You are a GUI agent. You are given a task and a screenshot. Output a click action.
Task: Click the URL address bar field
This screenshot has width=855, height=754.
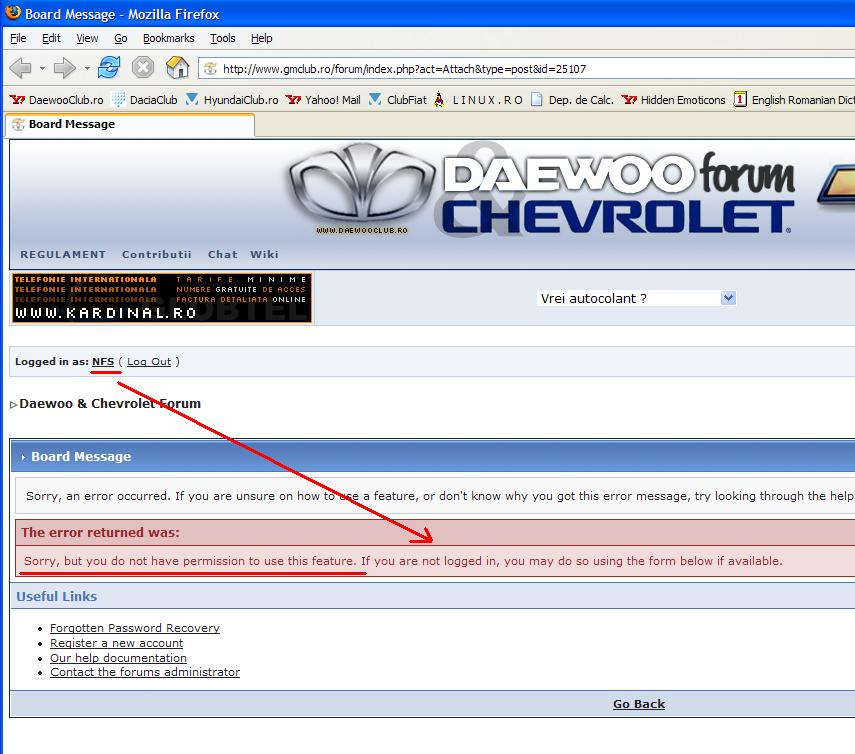(x=526, y=69)
